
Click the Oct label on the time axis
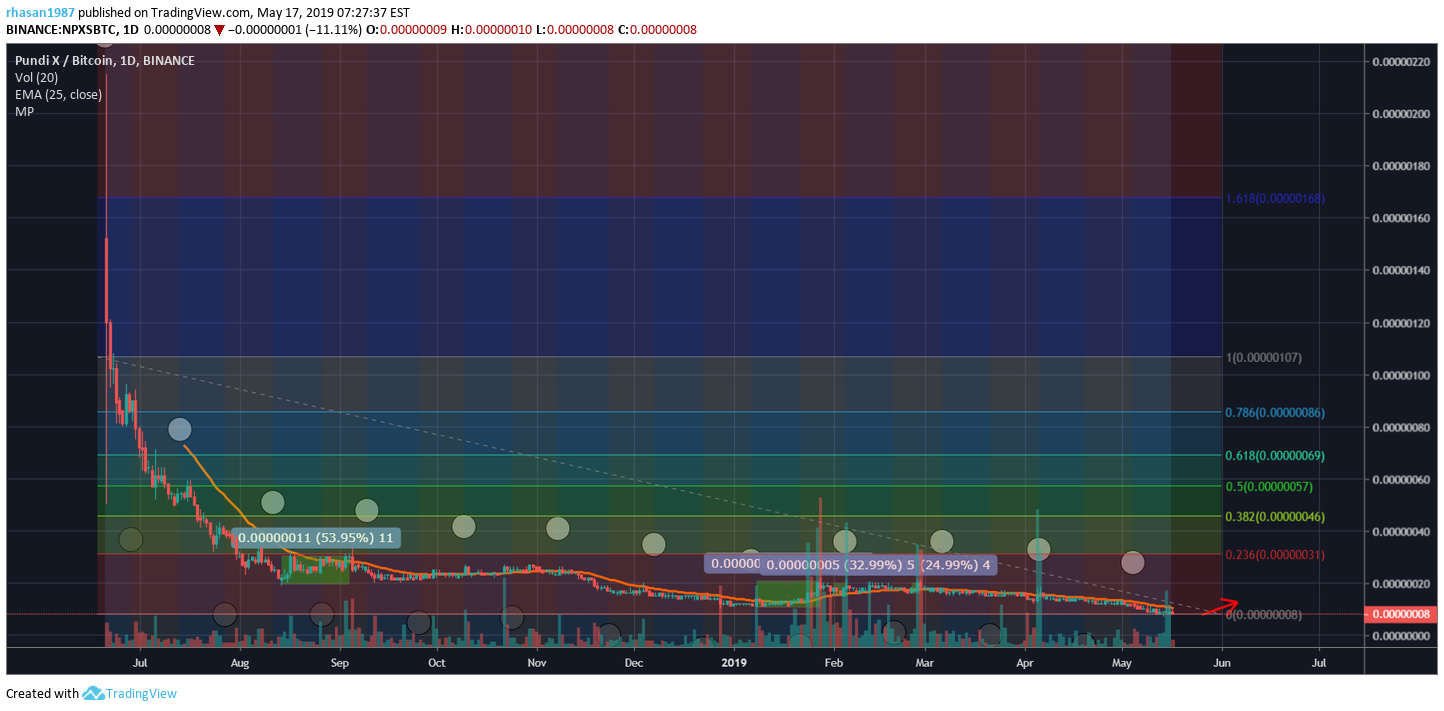(x=437, y=662)
